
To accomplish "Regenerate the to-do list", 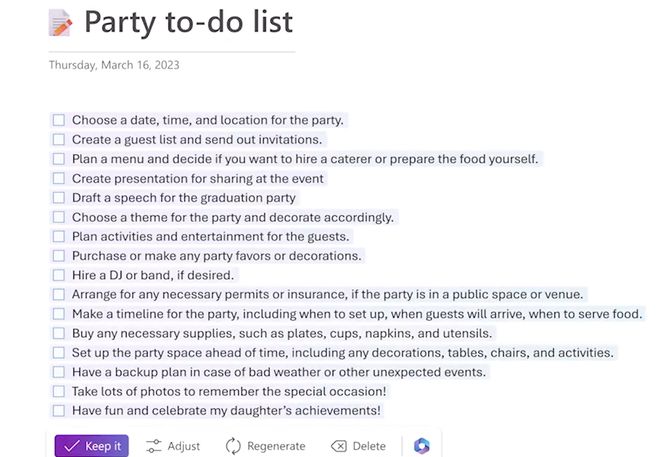I will point(265,446).
